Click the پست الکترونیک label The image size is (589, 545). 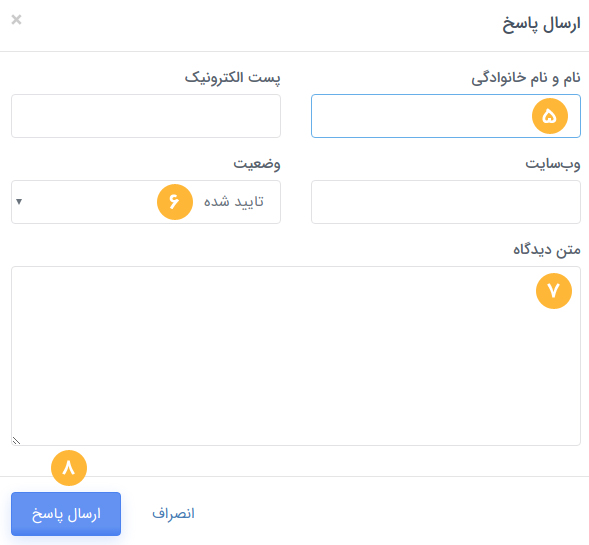[232, 78]
